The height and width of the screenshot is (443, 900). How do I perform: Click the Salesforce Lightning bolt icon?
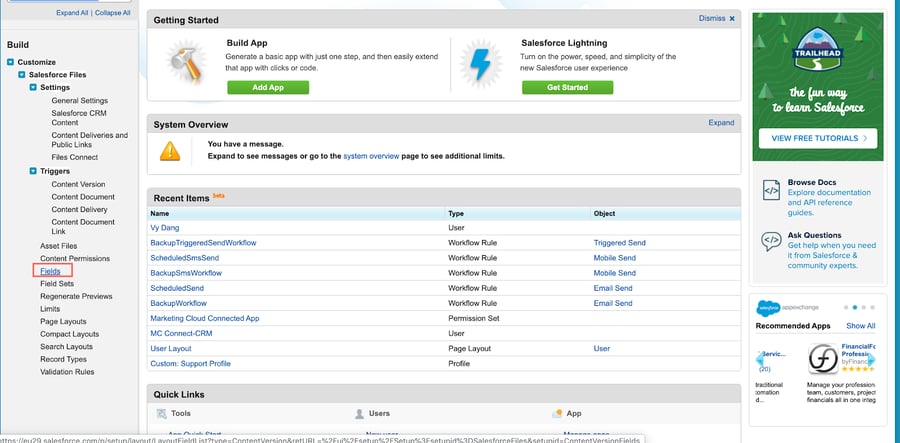point(481,63)
